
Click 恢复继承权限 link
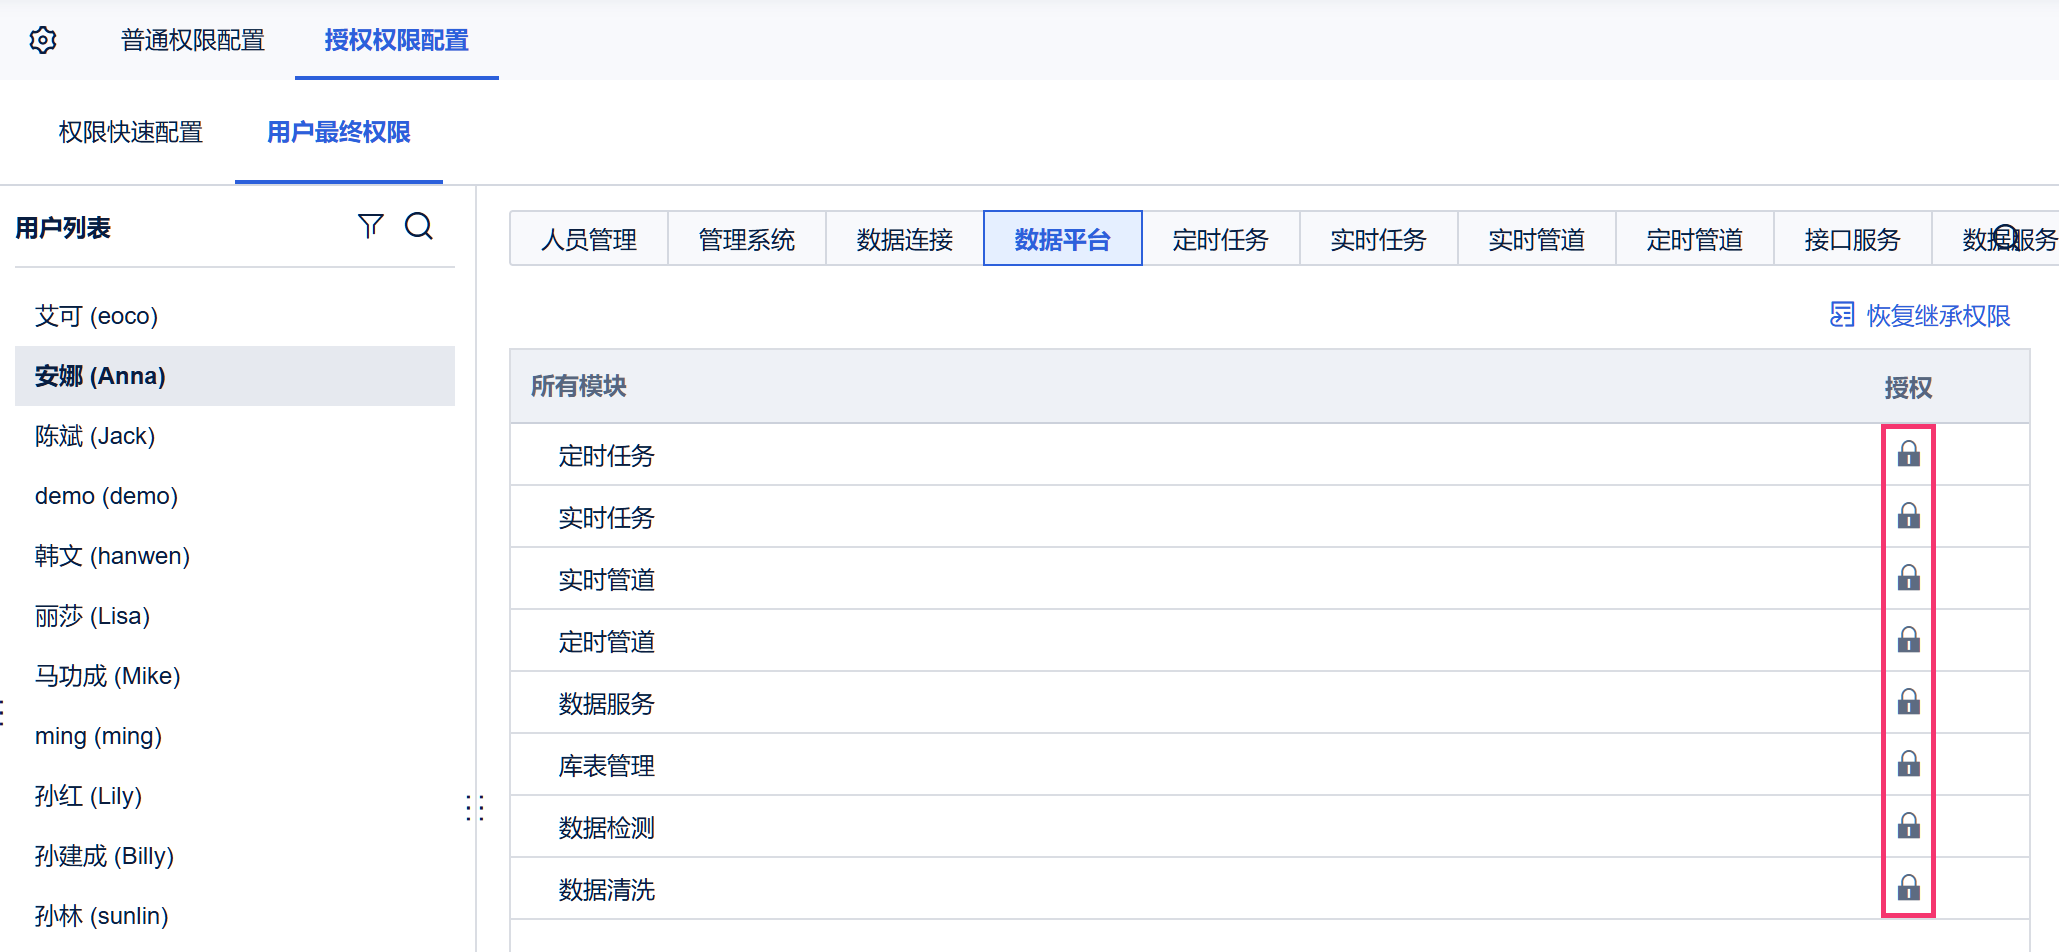tap(1937, 316)
